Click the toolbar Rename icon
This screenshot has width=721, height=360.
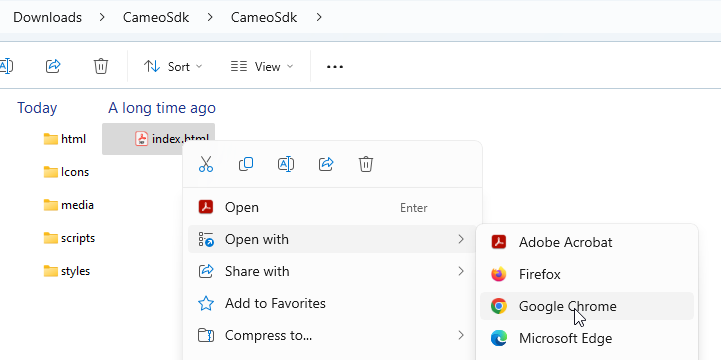(x=6, y=66)
